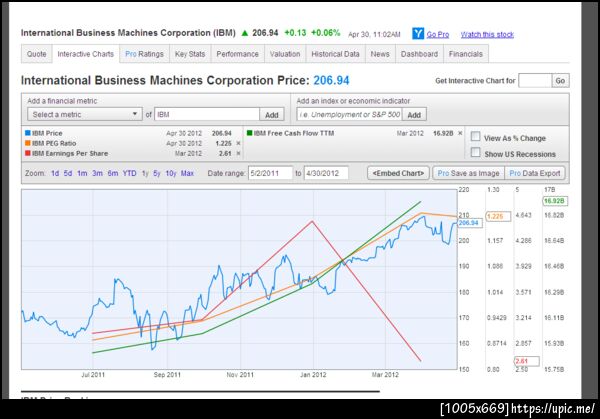This screenshot has width=600, height=419.
Task: Click the orange IBM PEG Ratio color square
Action: pos(28,143)
